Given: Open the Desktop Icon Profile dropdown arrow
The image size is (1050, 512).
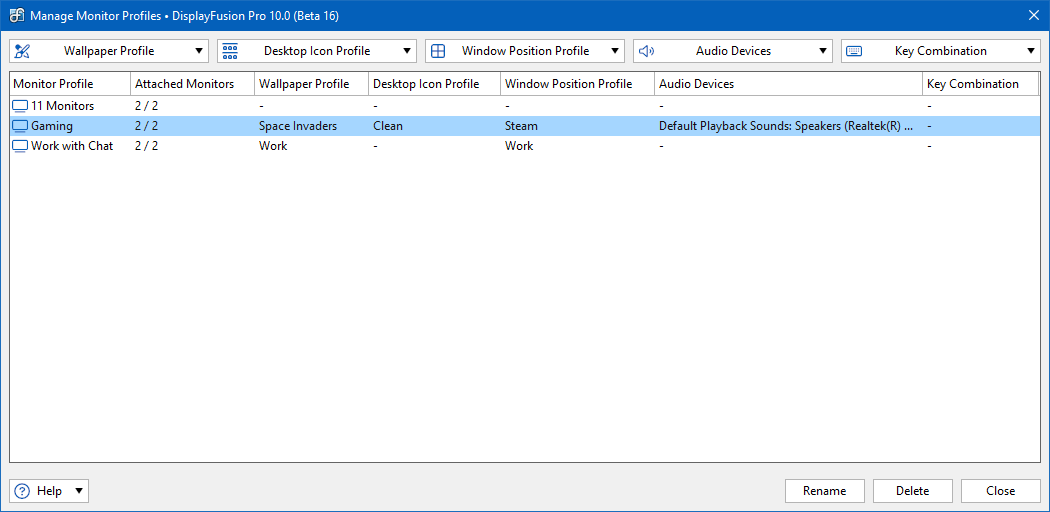Looking at the screenshot, I should (x=406, y=51).
